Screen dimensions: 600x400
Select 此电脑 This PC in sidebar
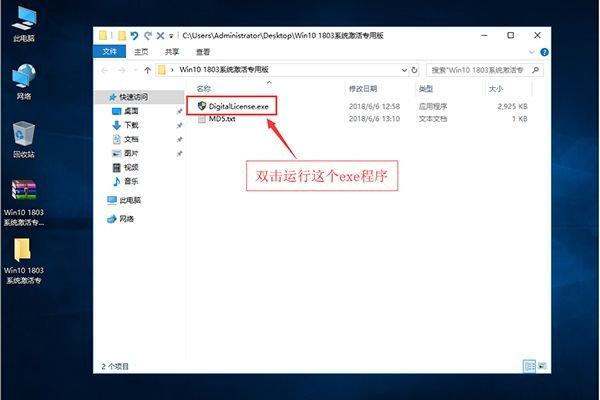(x=130, y=200)
